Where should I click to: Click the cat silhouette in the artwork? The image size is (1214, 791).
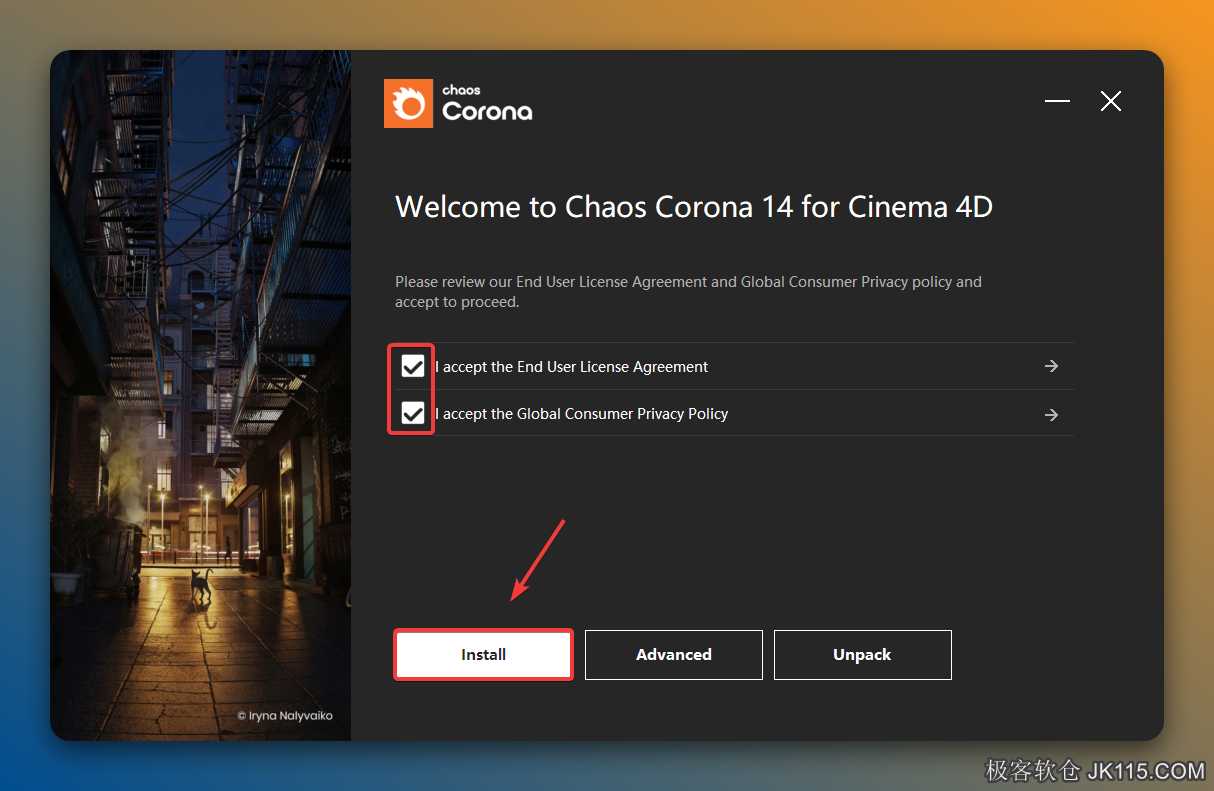[x=202, y=585]
